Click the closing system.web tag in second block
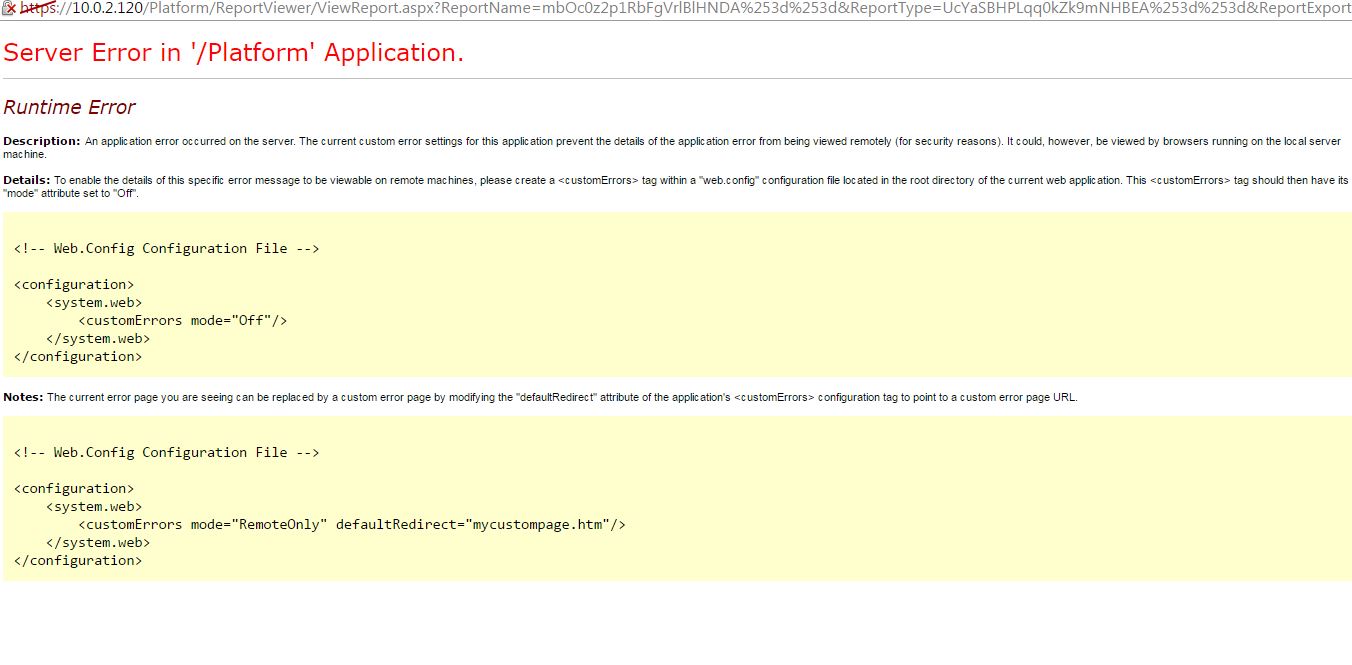The width and height of the screenshot is (1352, 665). (x=98, y=542)
